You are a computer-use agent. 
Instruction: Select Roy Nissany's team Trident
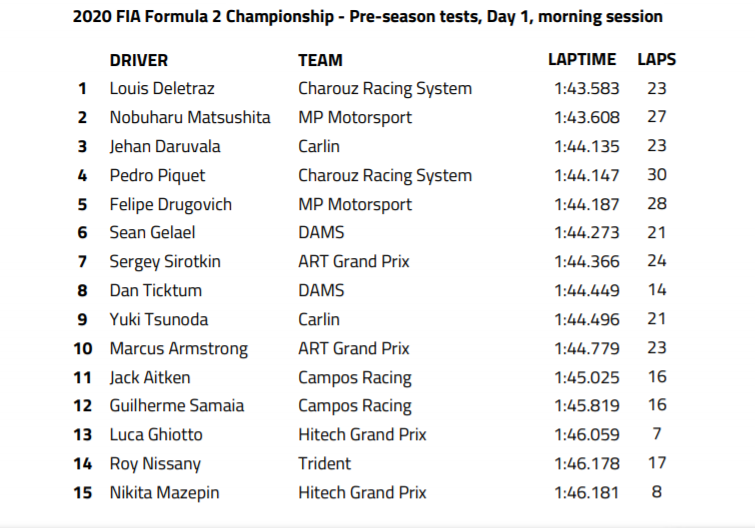coord(325,464)
